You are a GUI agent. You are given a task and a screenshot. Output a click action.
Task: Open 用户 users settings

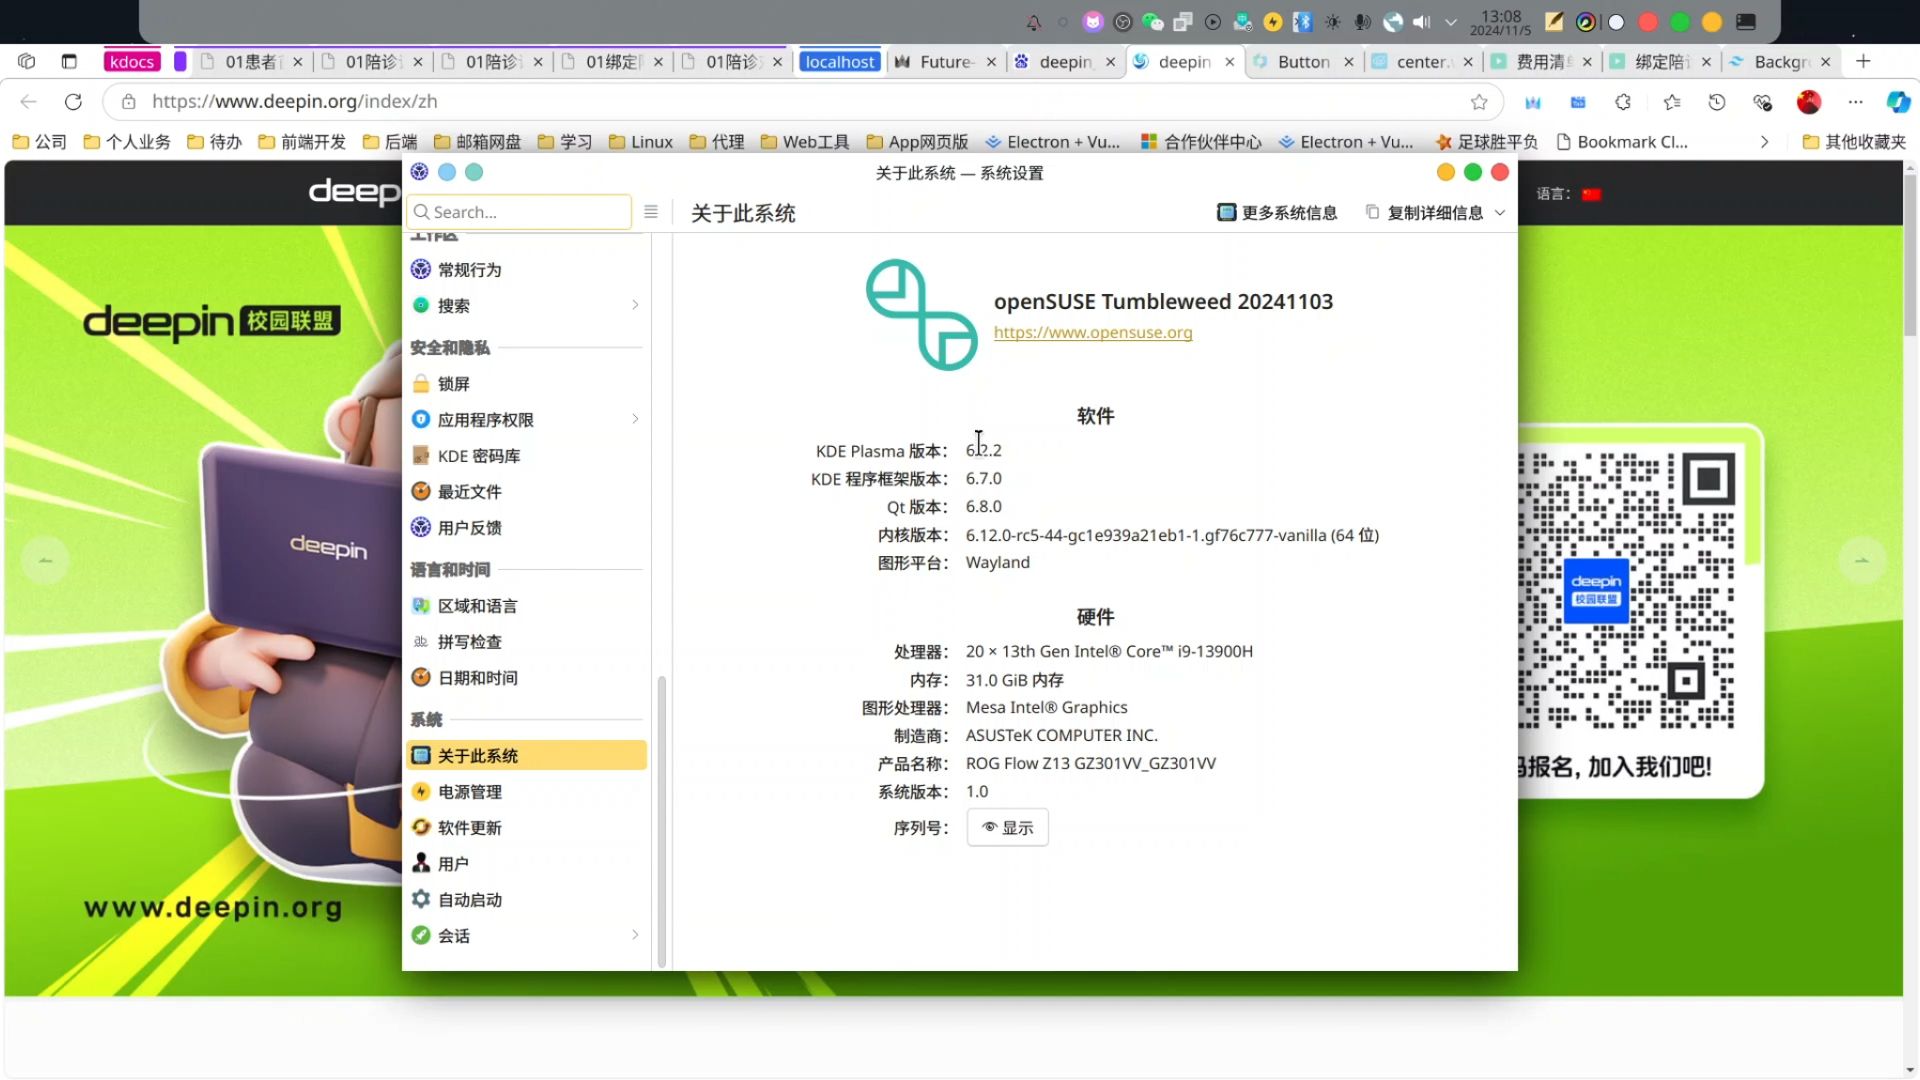click(526, 864)
